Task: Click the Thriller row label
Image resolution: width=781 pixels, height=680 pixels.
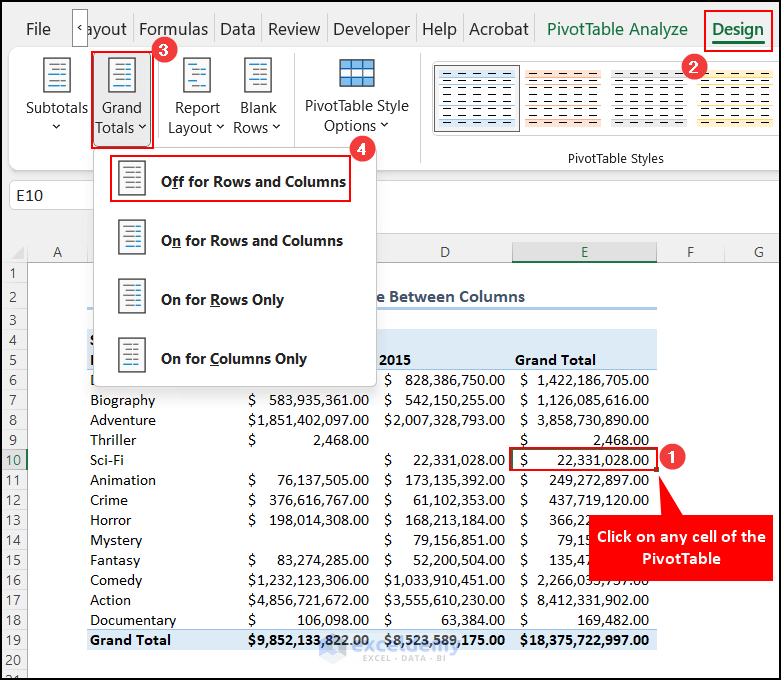Action: 113,440
